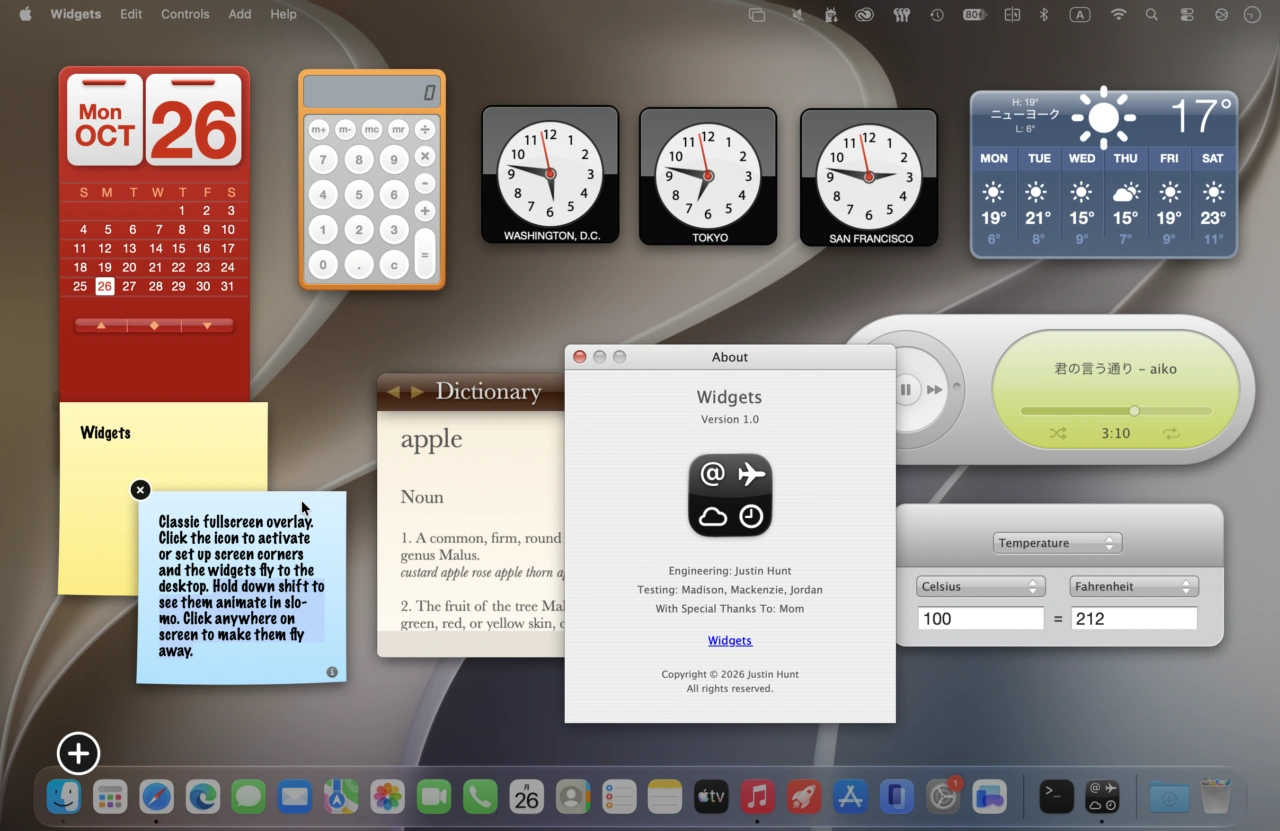This screenshot has height=831, width=1280.
Task: Toggle repeat in the music widget
Action: click(1172, 433)
